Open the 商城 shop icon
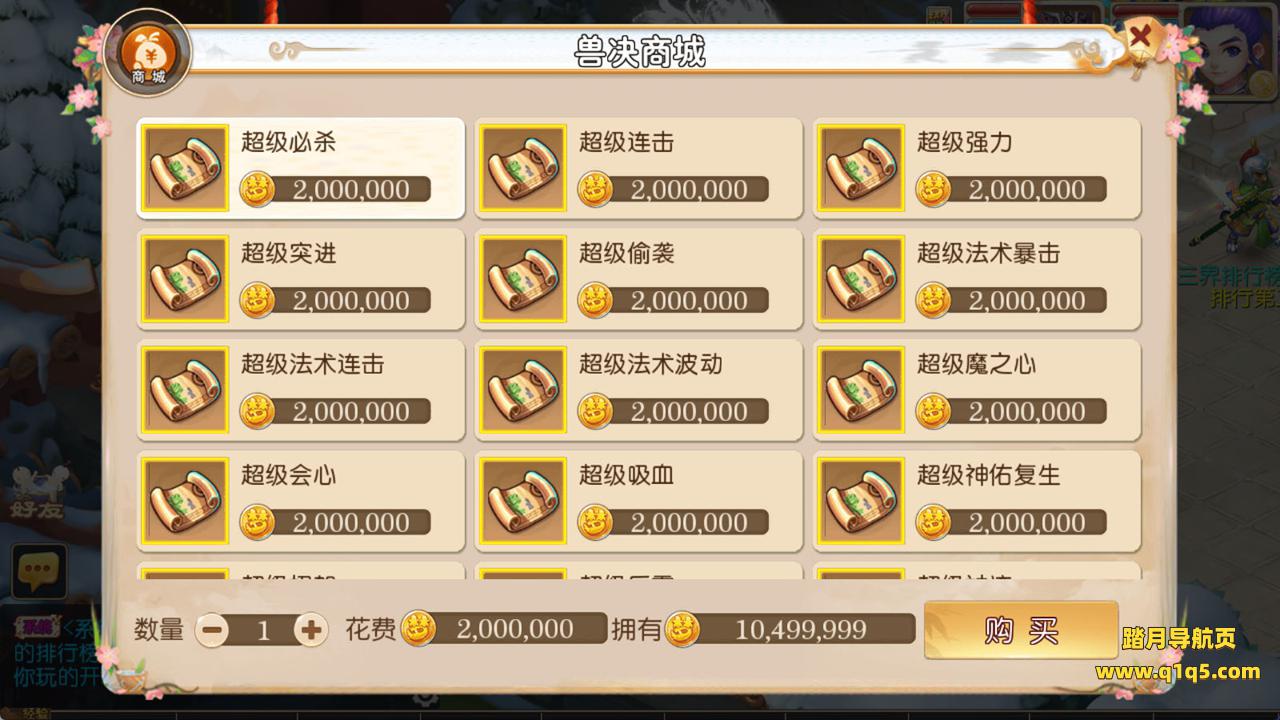This screenshot has height=720, width=1280. click(x=146, y=52)
